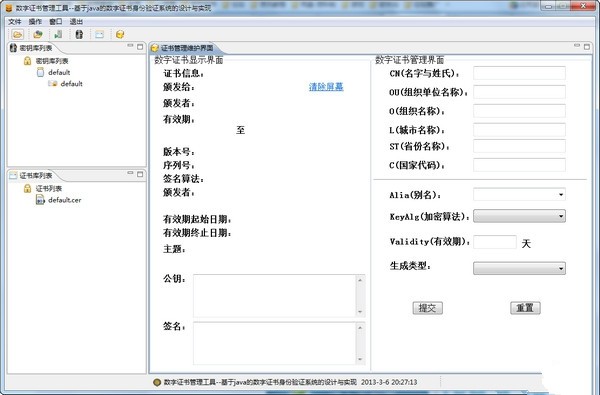The width and height of the screenshot is (600, 395).
Task: Click the green import toolbar icon
Action: pos(58,34)
